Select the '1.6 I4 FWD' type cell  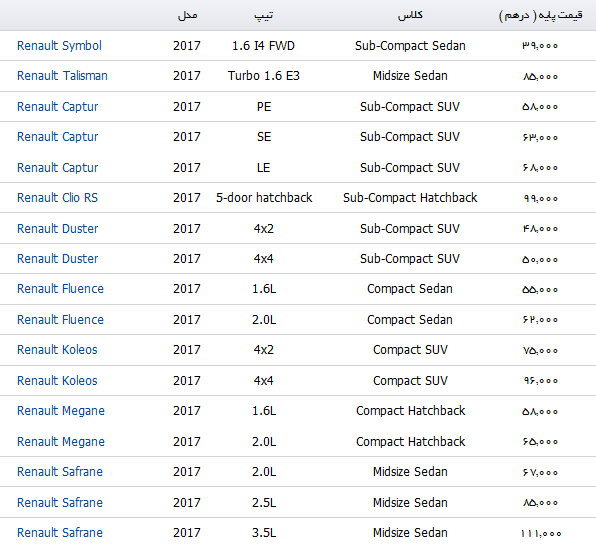263,46
